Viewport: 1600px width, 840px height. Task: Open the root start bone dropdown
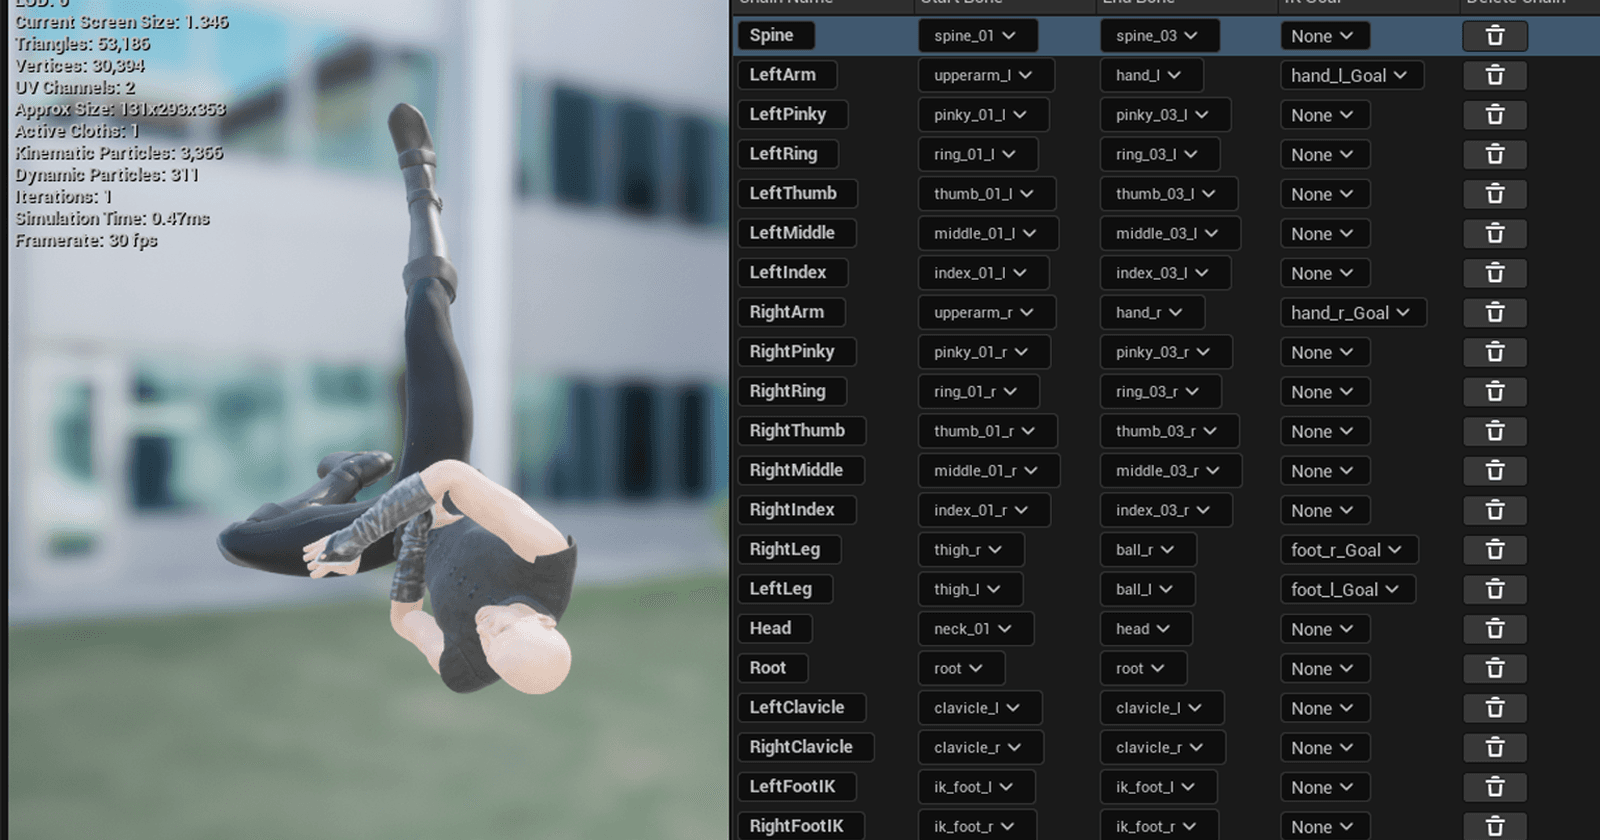[x=961, y=668]
